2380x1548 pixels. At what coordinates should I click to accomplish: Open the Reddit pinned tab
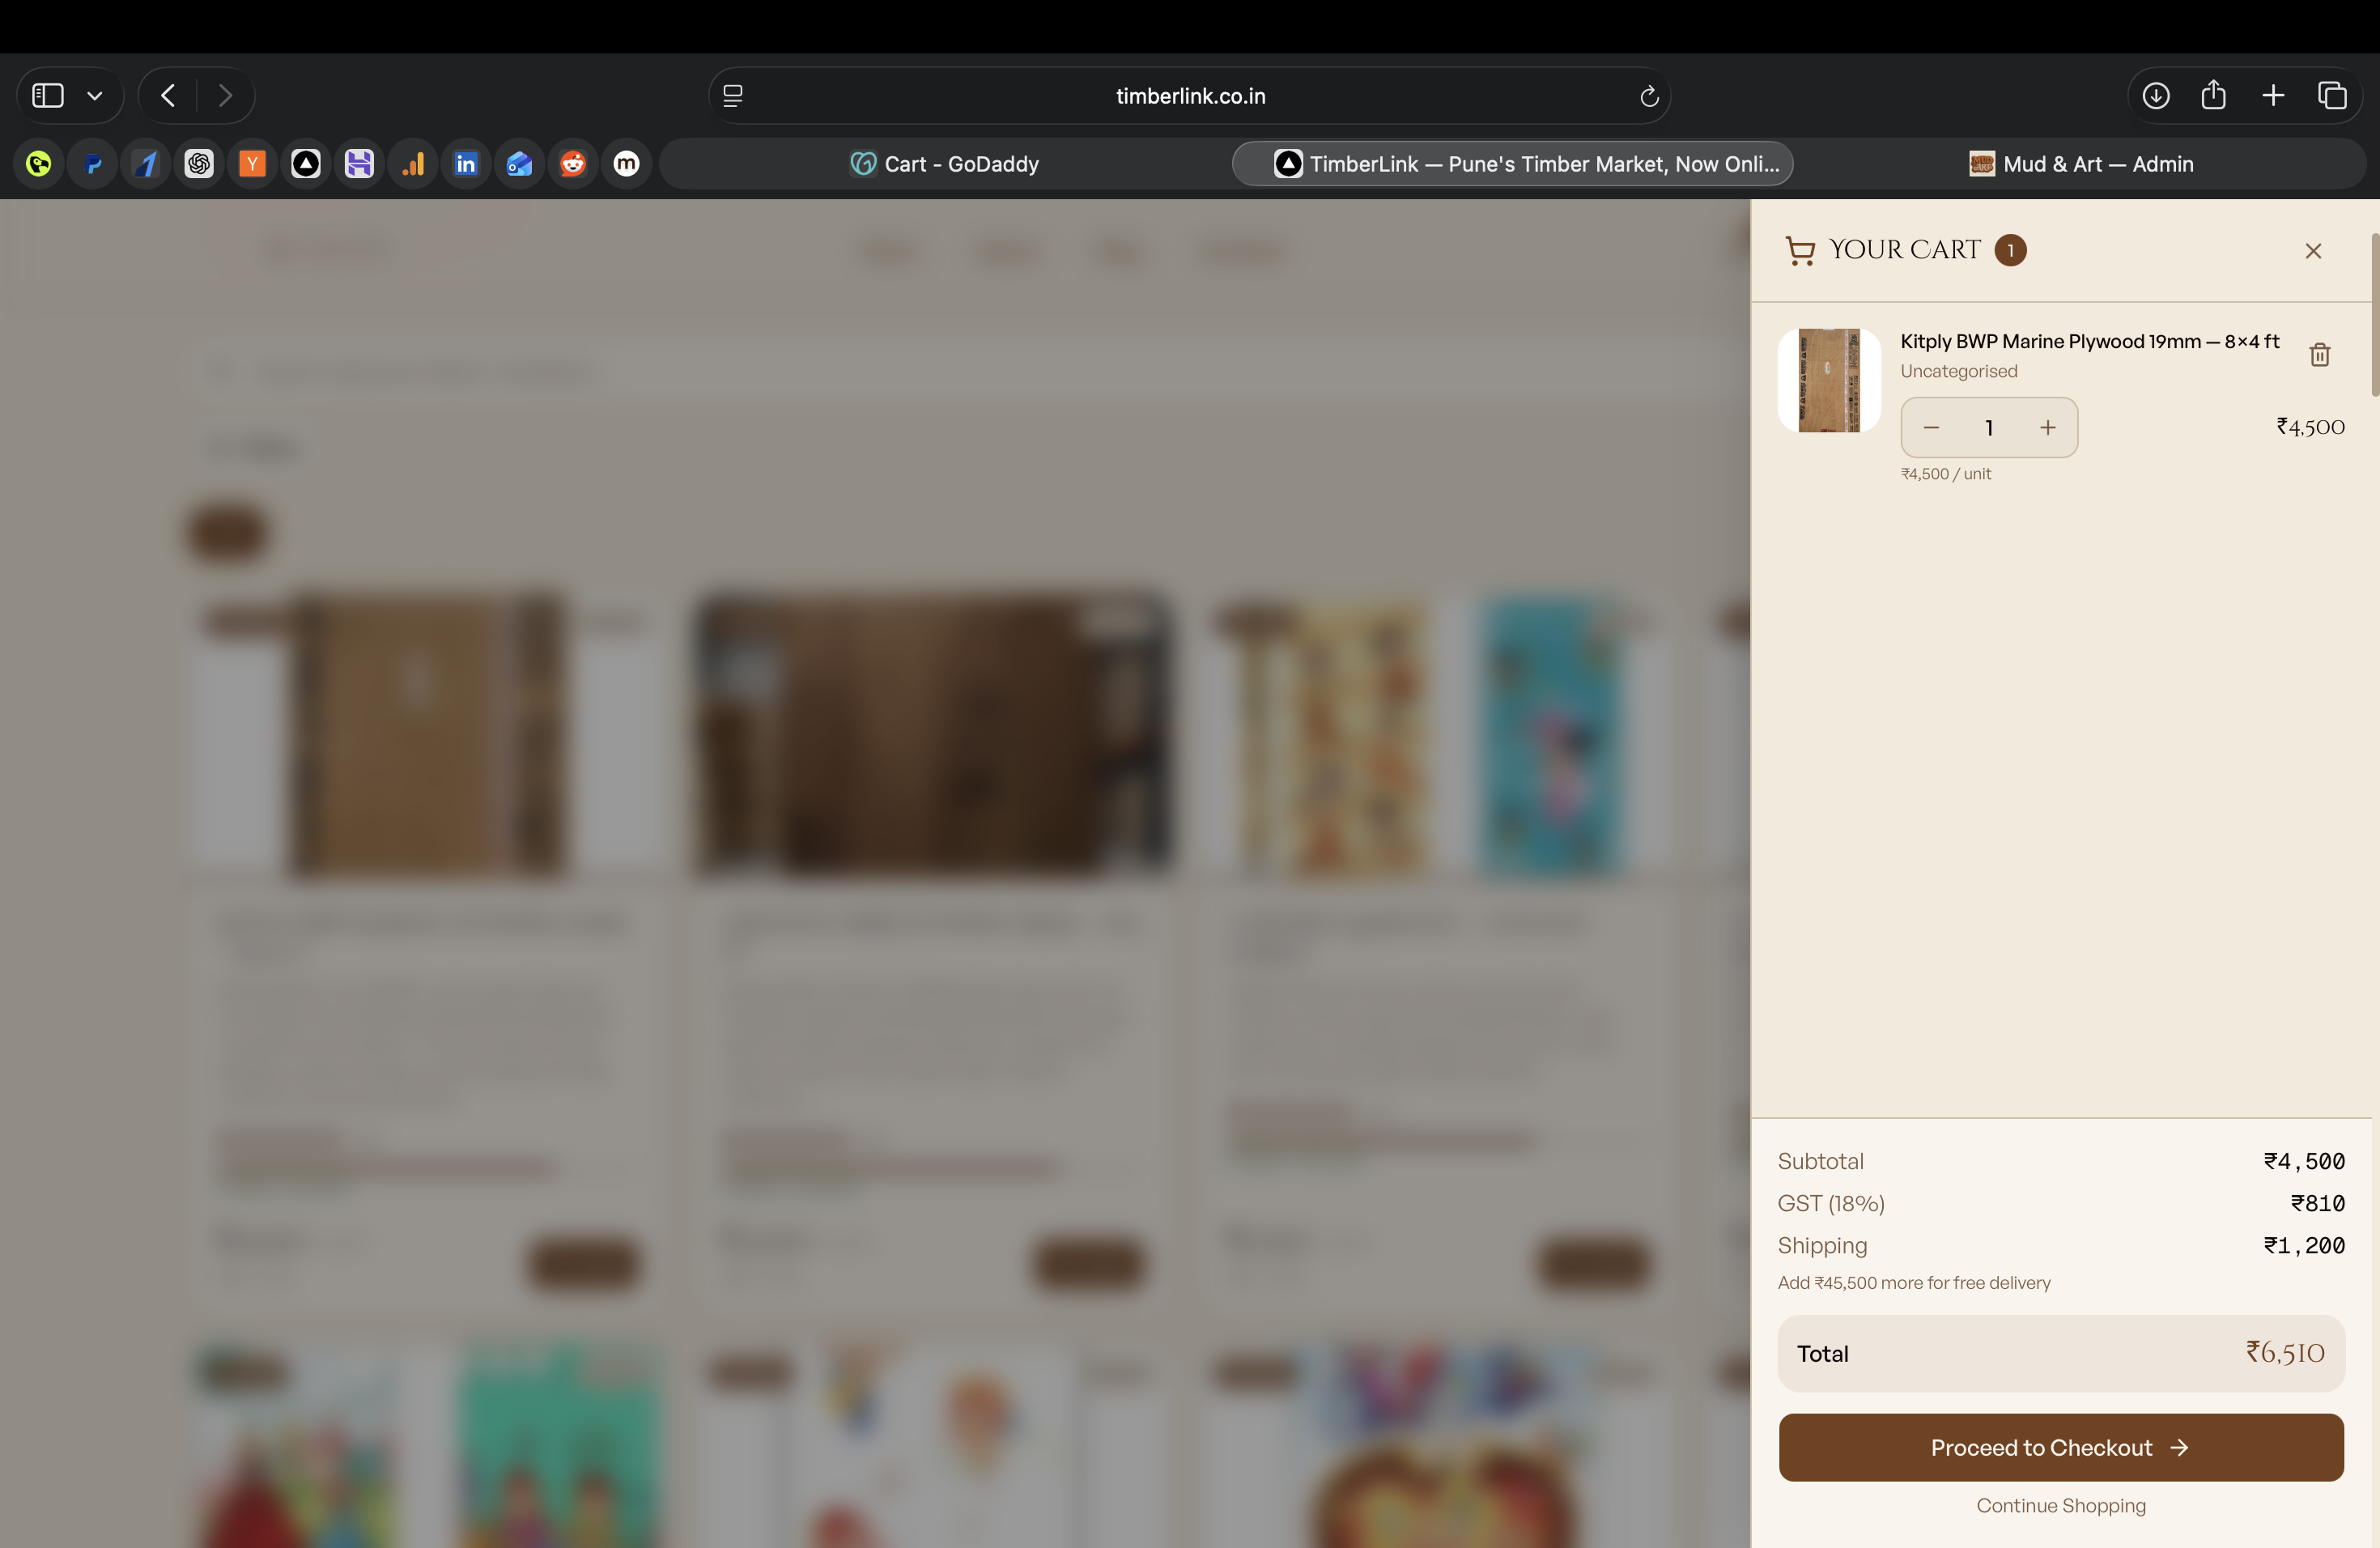573,163
